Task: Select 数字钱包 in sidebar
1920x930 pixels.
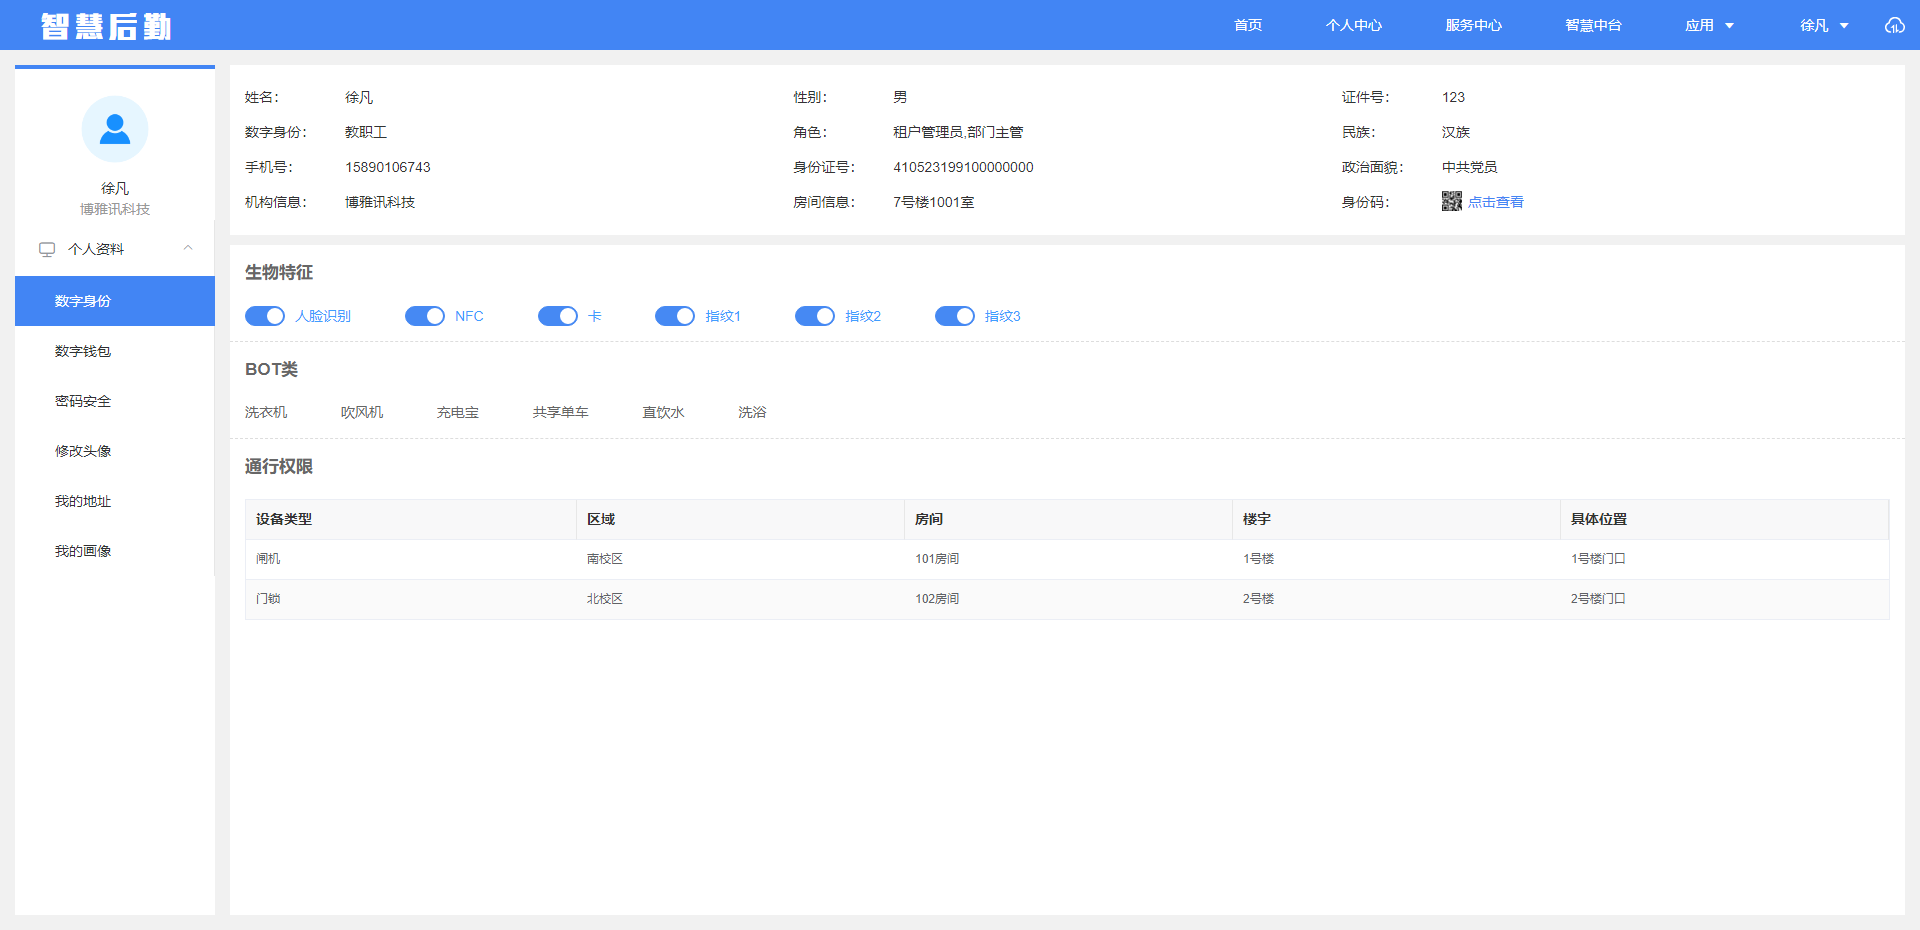Action: (115, 351)
